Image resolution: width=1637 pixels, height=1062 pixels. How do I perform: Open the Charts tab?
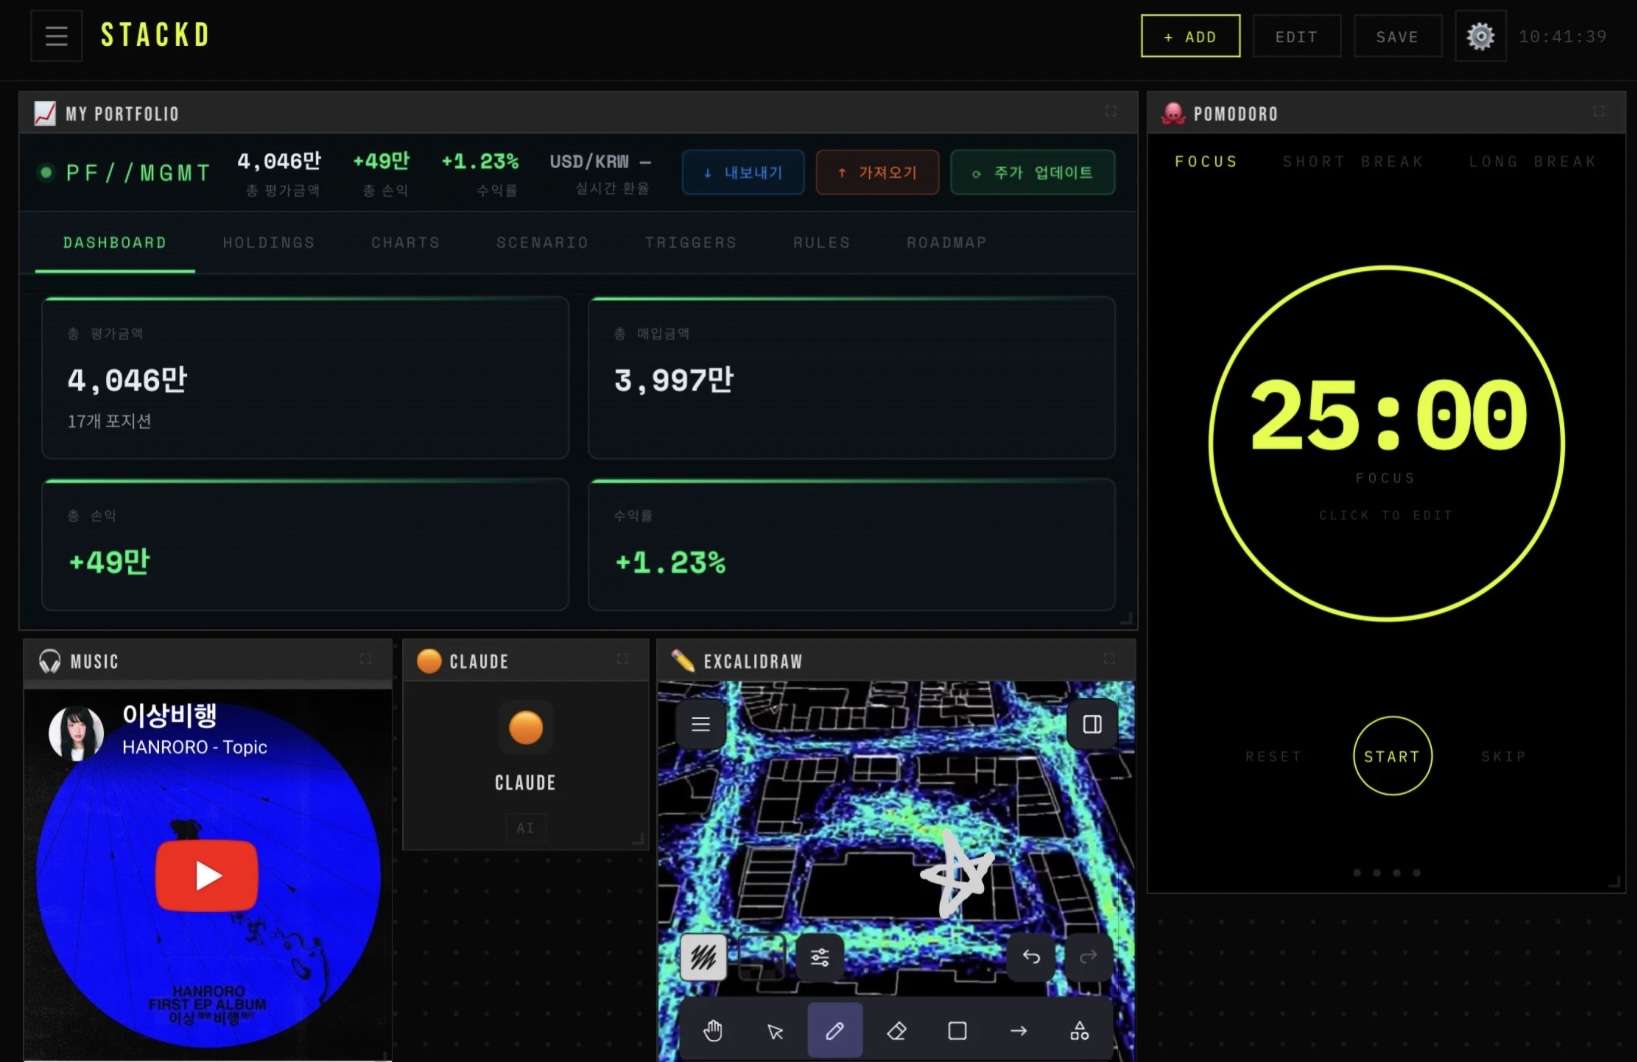point(405,243)
